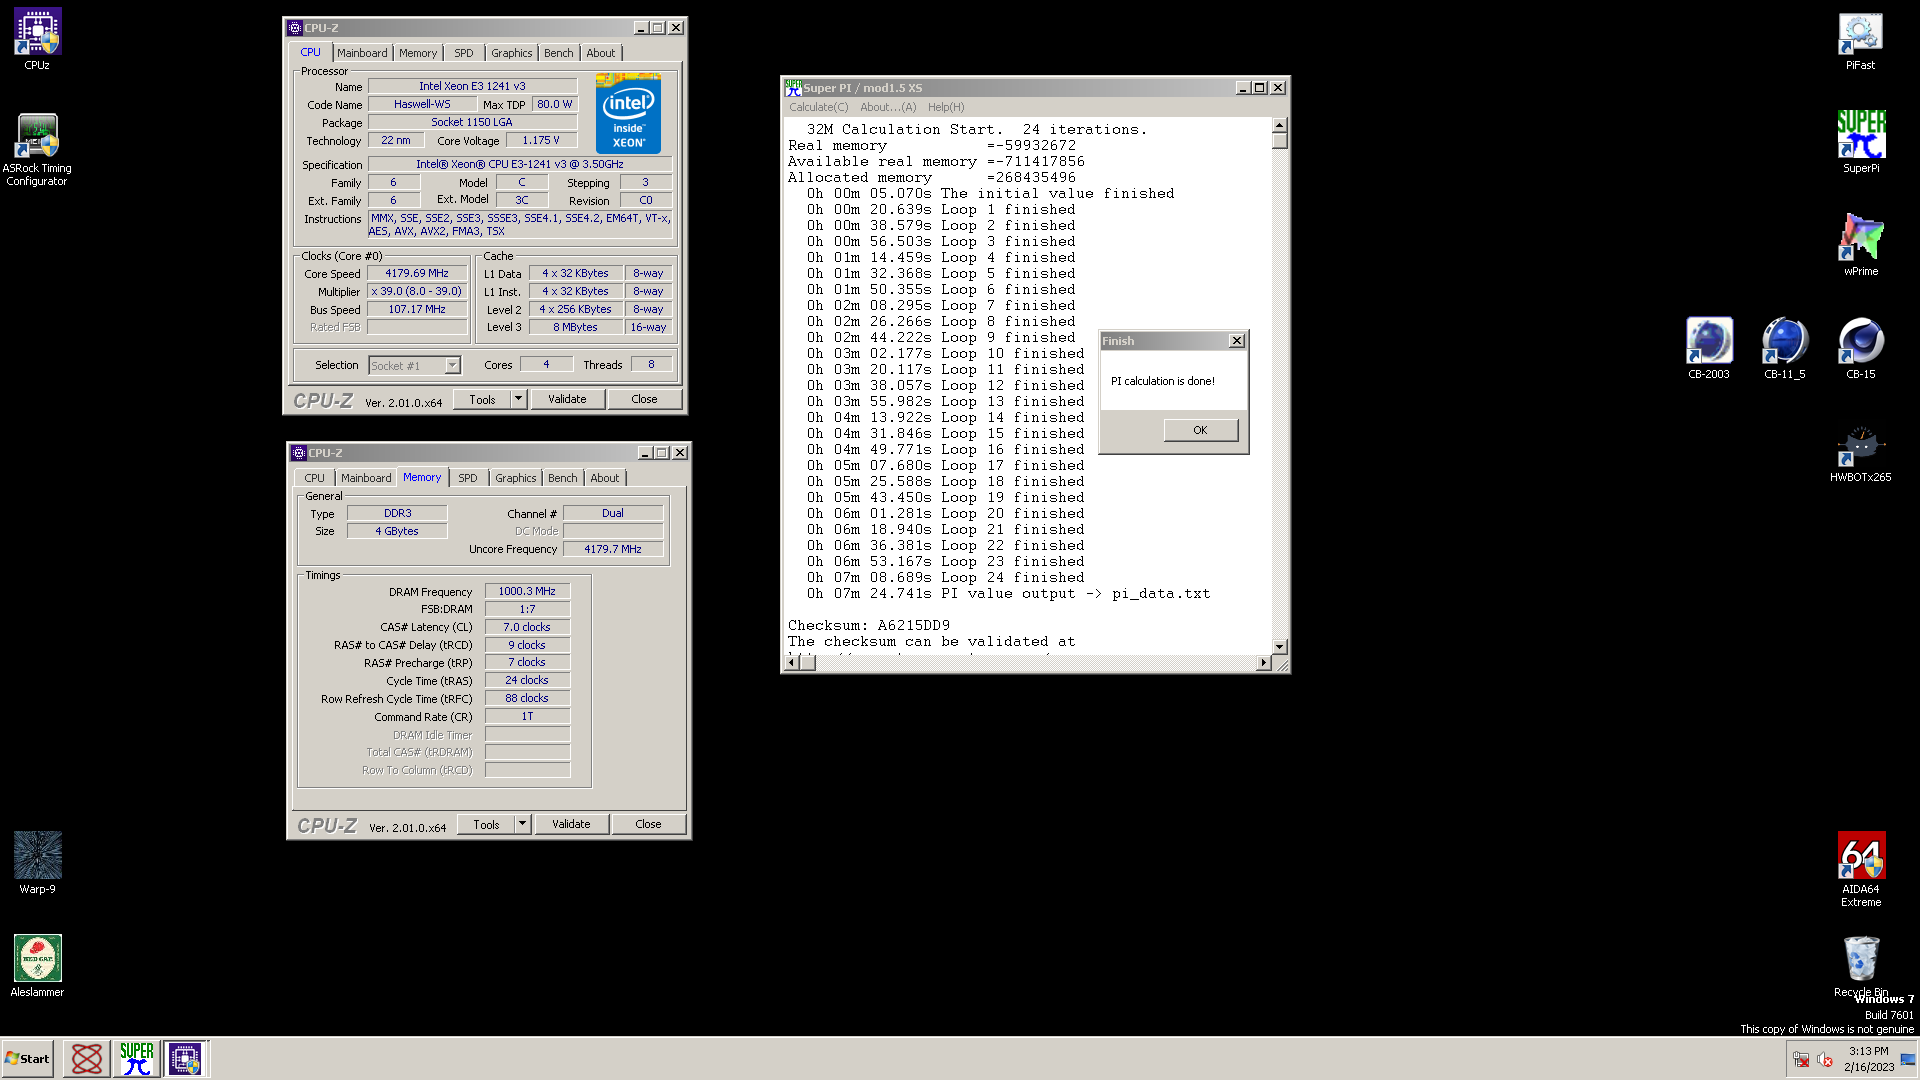The image size is (1920, 1080).
Task: Open Graphics tab in top CPU-Z
Action: pyautogui.click(x=512, y=53)
